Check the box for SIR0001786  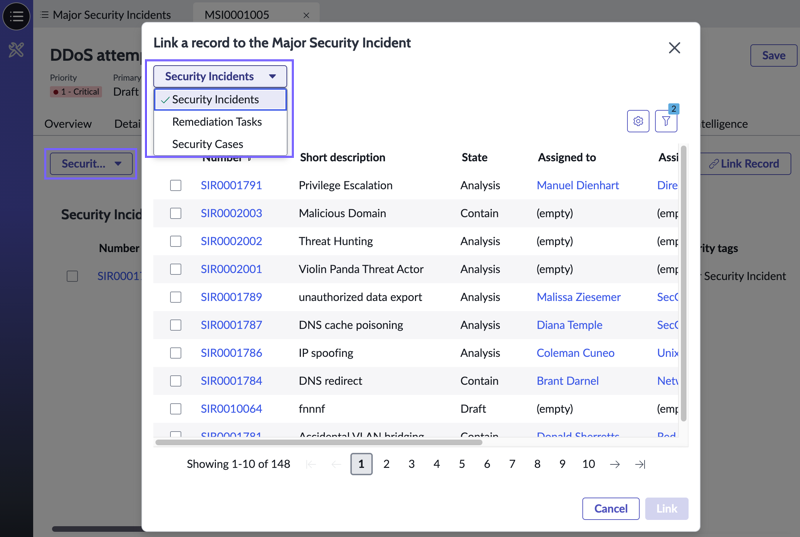pyautogui.click(x=176, y=353)
